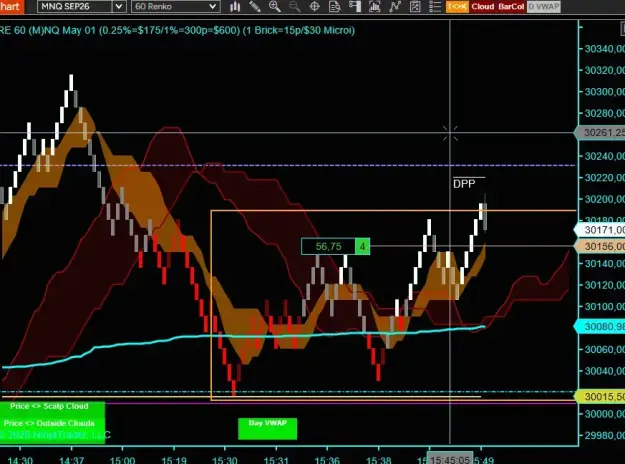Click the 30261,25 crosshair price marker
The height and width of the screenshot is (464, 625).
(601, 132)
